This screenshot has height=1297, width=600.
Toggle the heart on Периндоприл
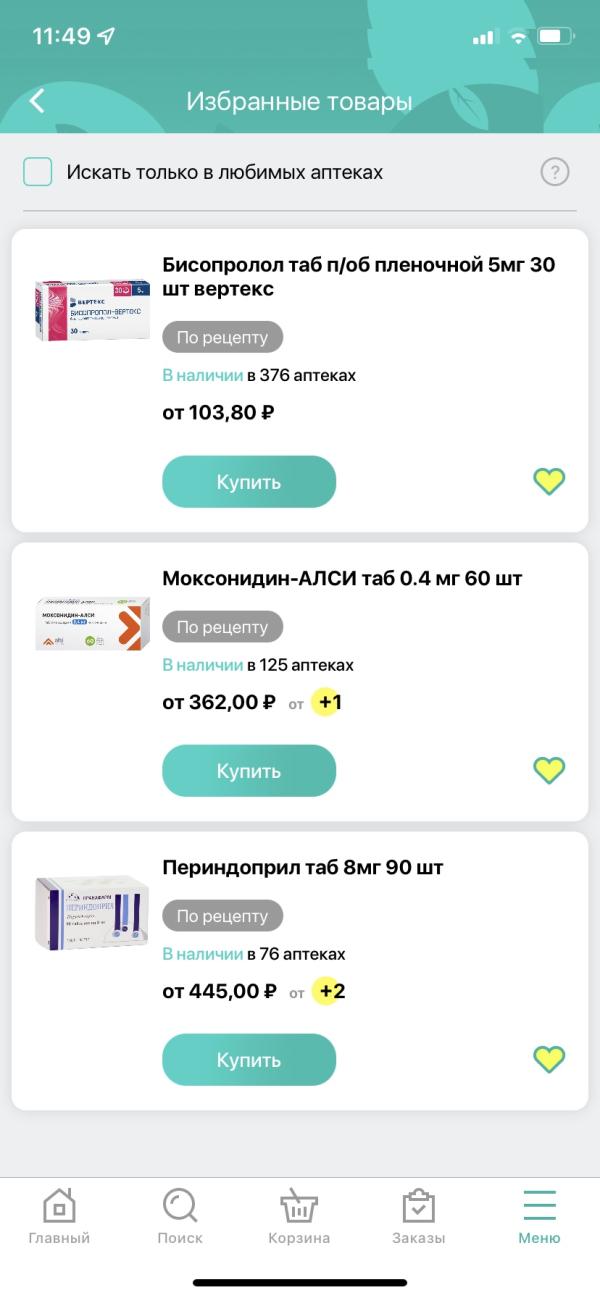tap(549, 1059)
